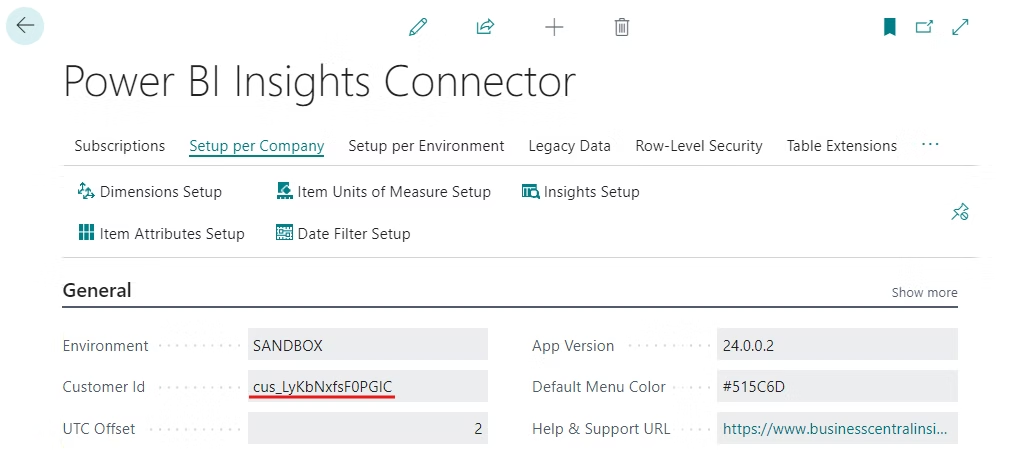This screenshot has height=462, width=1017.
Task: Toggle the pin action bar icon
Action: [x=960, y=212]
